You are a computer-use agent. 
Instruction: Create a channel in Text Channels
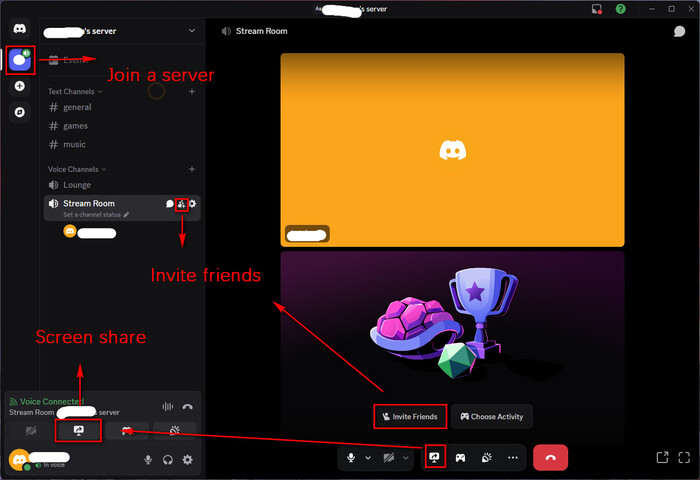pos(192,92)
